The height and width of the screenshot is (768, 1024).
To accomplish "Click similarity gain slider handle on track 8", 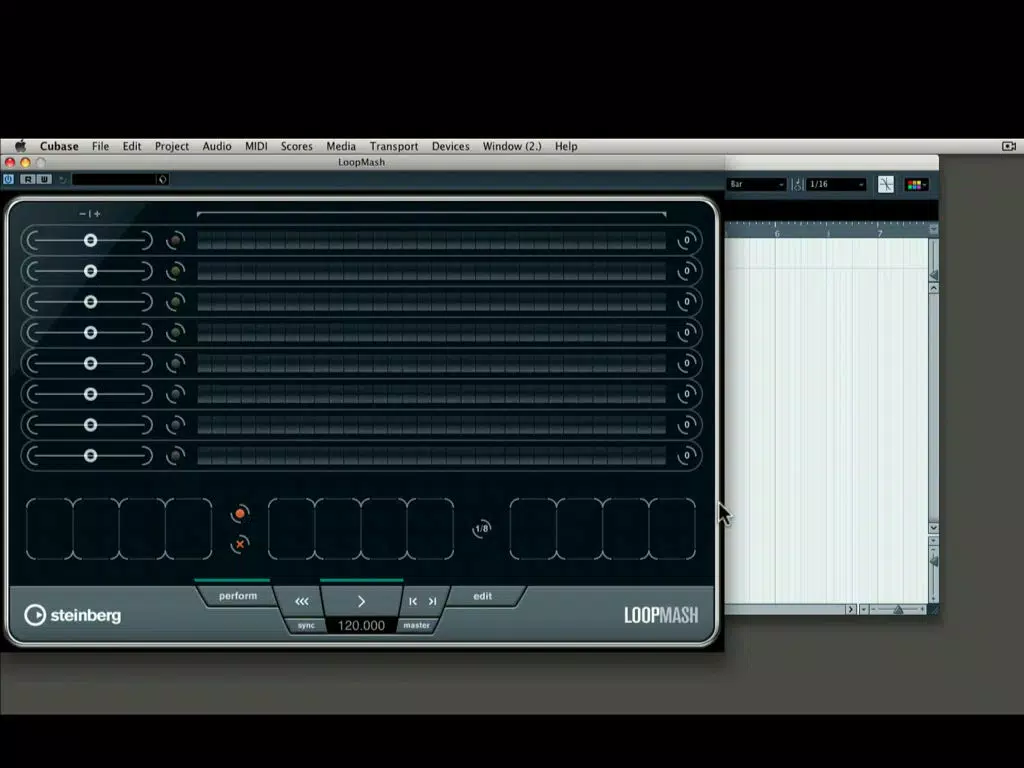I will point(90,456).
